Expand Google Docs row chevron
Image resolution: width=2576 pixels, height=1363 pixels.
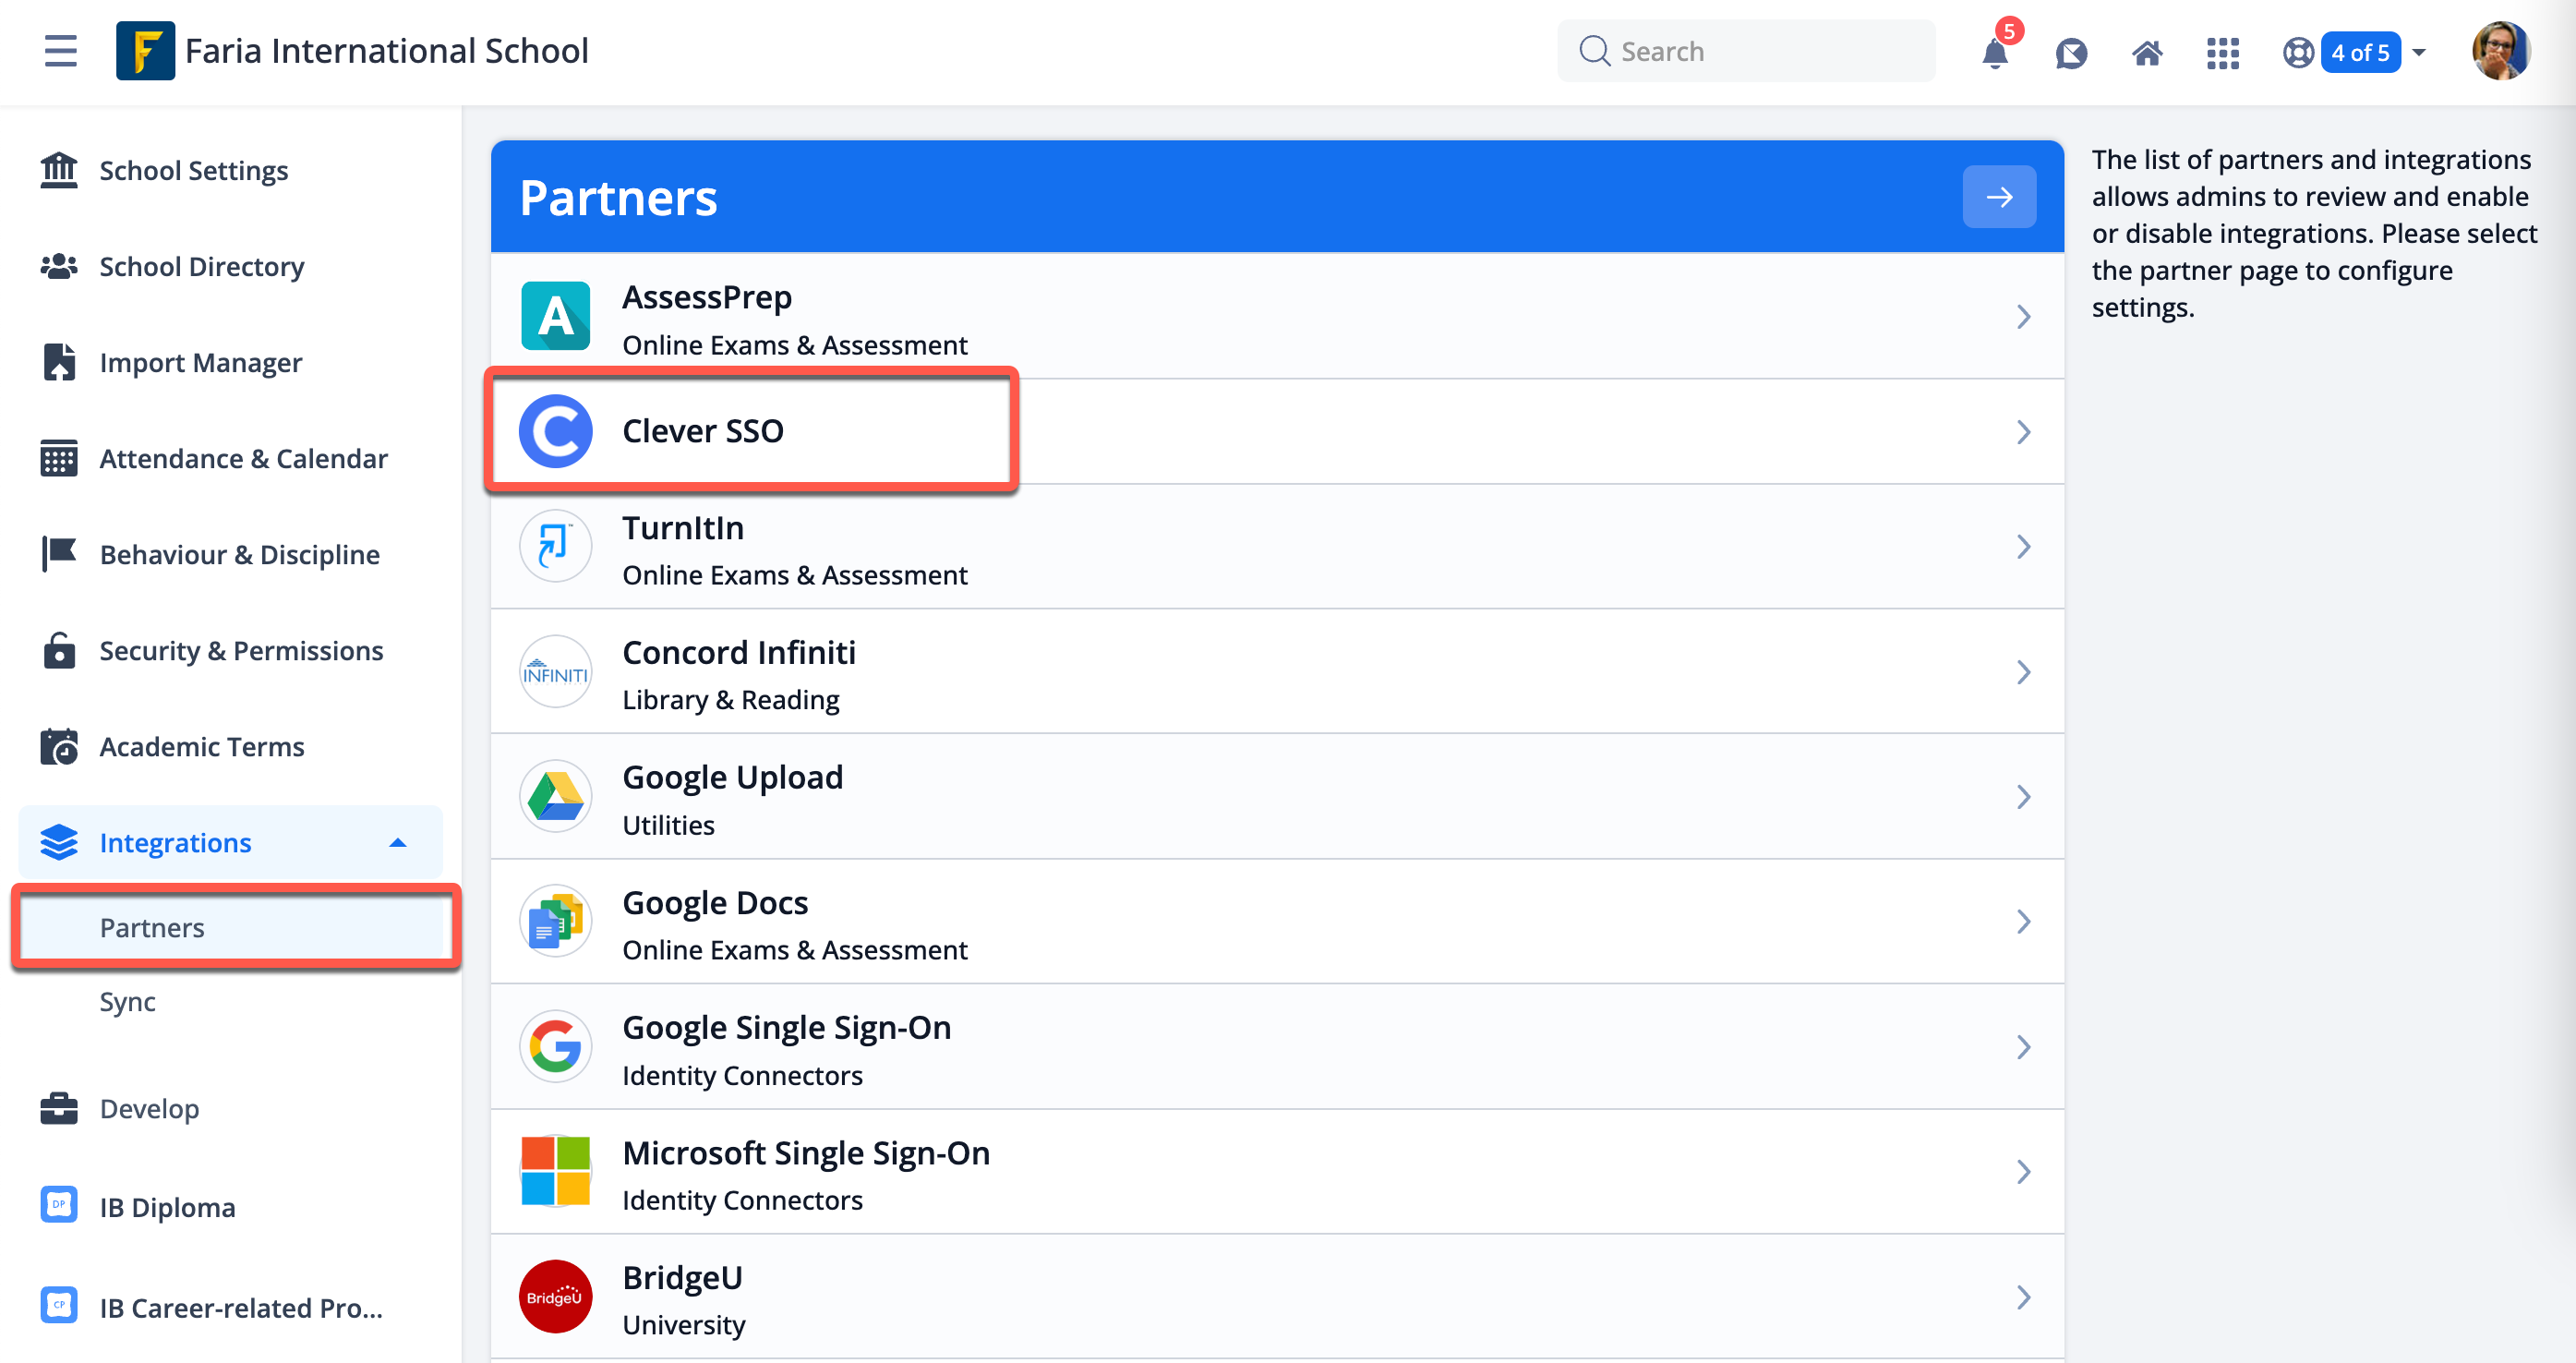point(2024,922)
